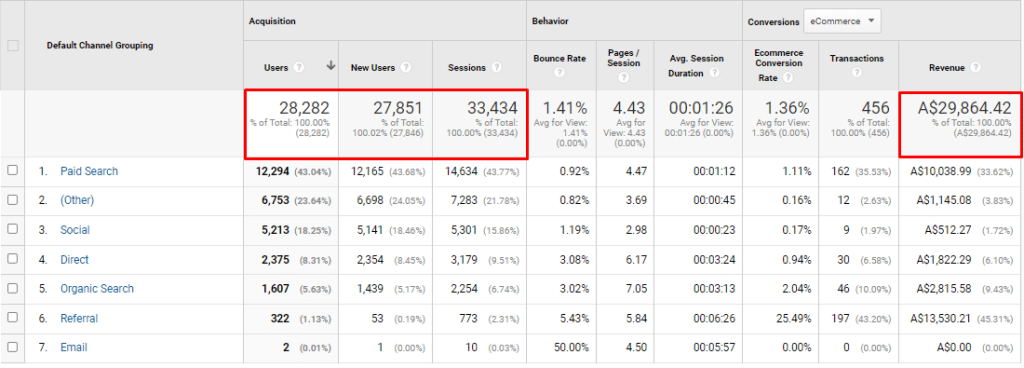Open help icon under Bounce Rate
The width and height of the screenshot is (1024, 368).
[x=558, y=73]
